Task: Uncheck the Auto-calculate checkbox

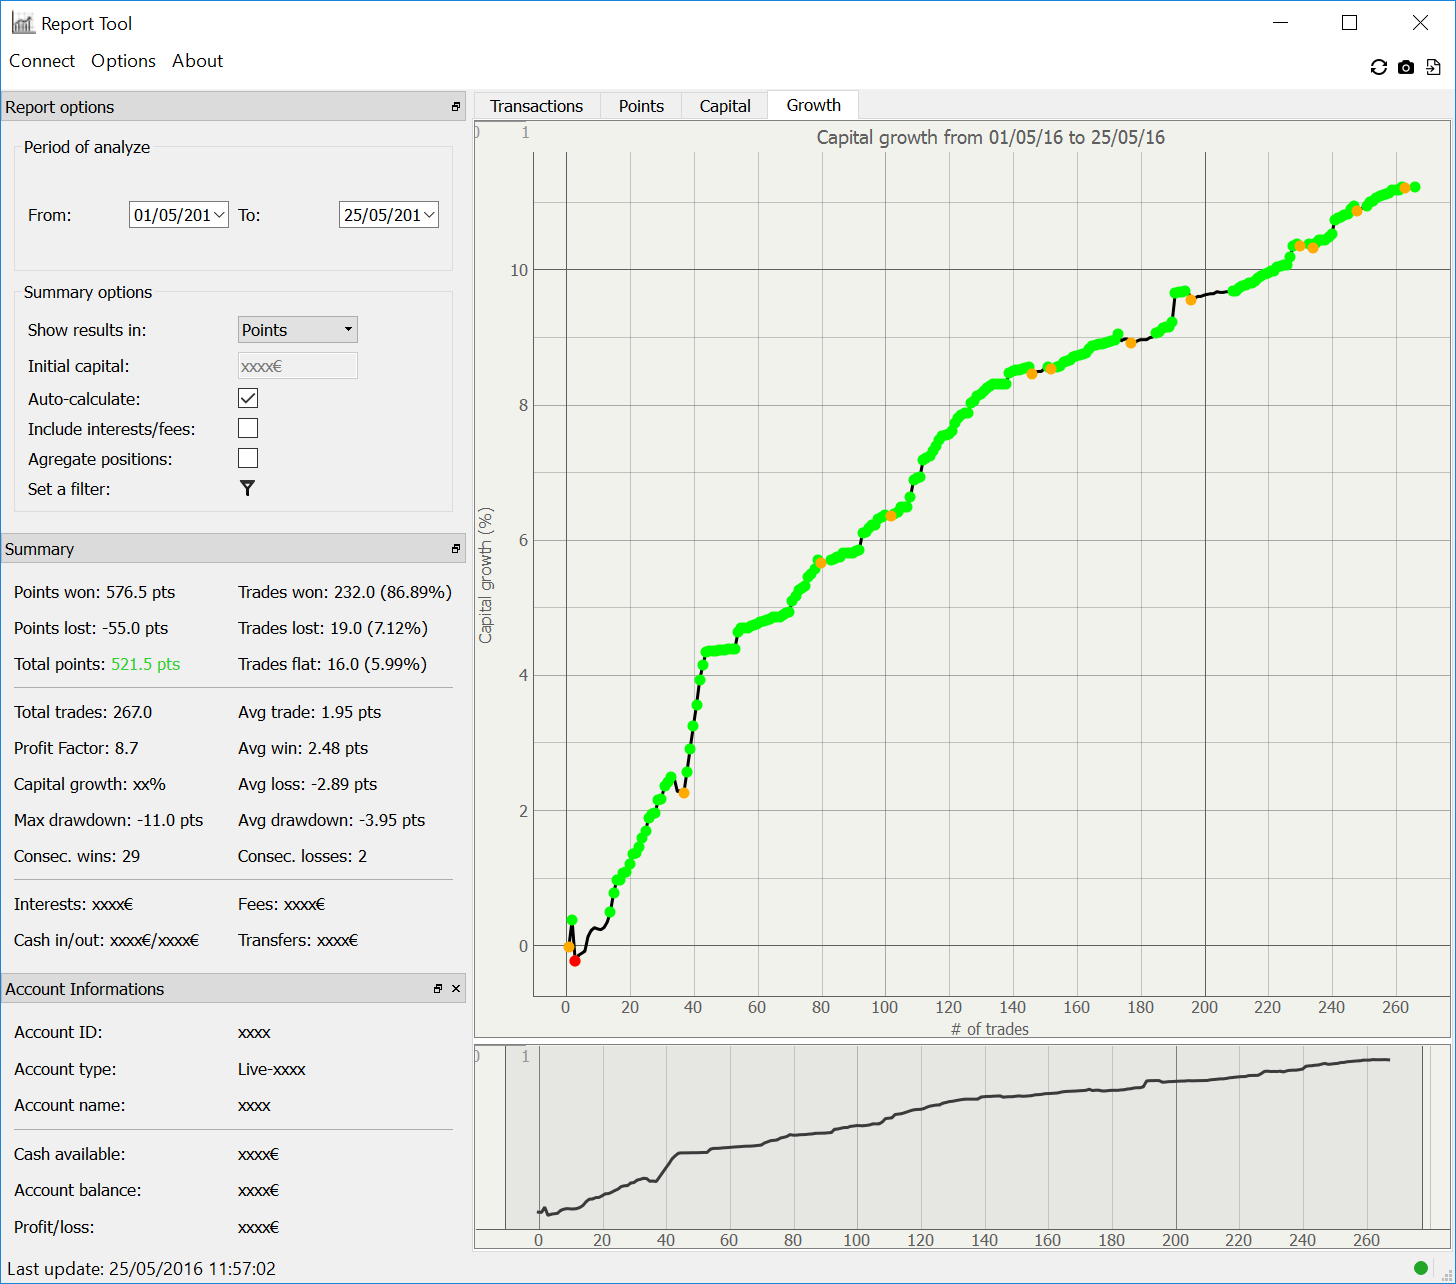Action: (248, 398)
